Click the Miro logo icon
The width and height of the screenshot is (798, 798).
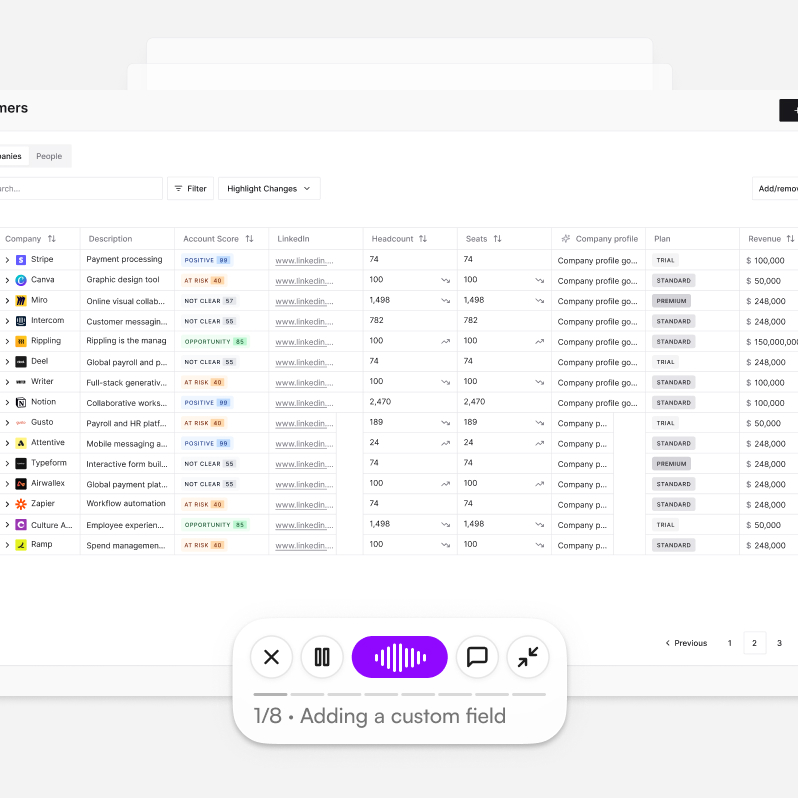coord(21,301)
